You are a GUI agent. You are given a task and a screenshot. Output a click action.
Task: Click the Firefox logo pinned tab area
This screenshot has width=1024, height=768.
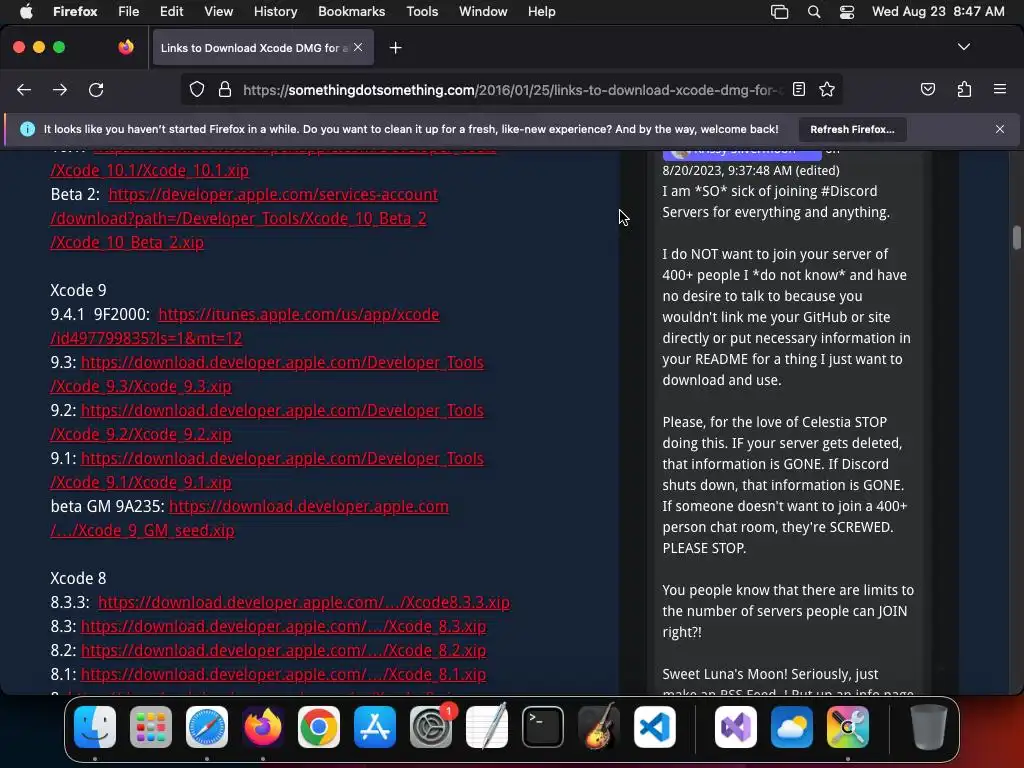(x=126, y=47)
